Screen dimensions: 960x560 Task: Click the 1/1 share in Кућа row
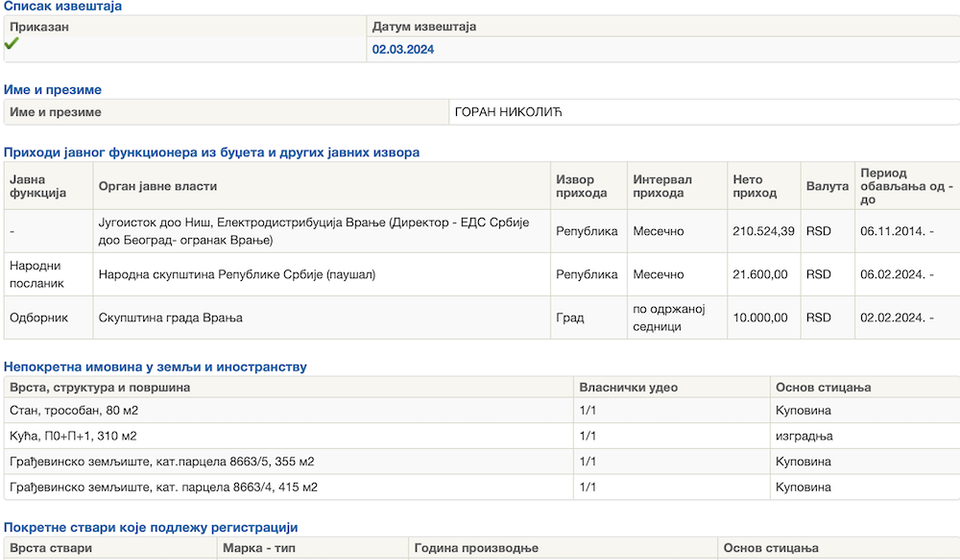[672, 436]
